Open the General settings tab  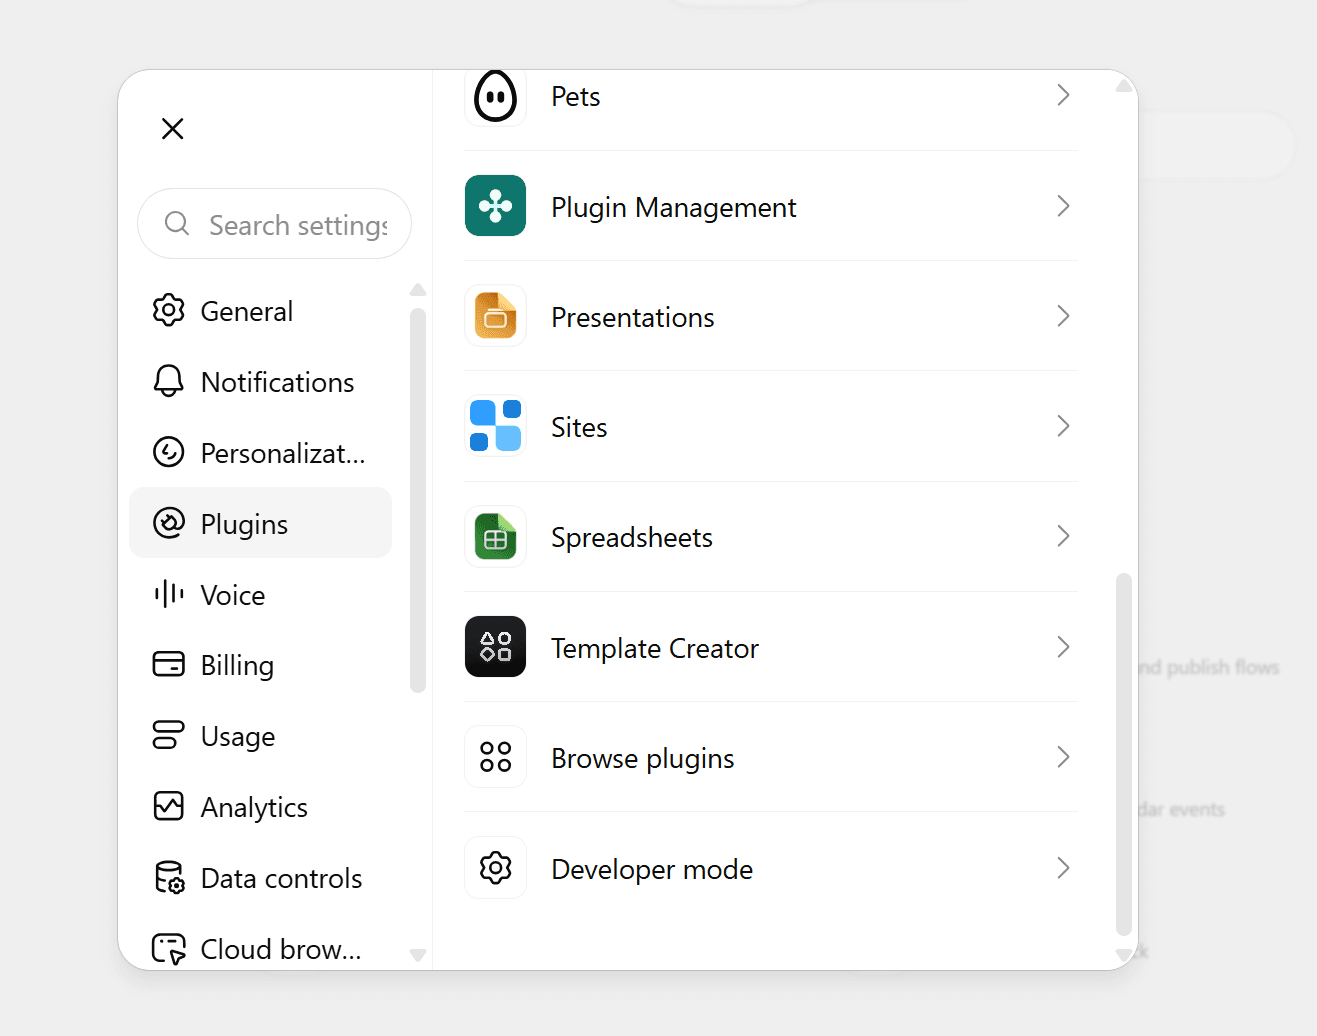(x=261, y=311)
